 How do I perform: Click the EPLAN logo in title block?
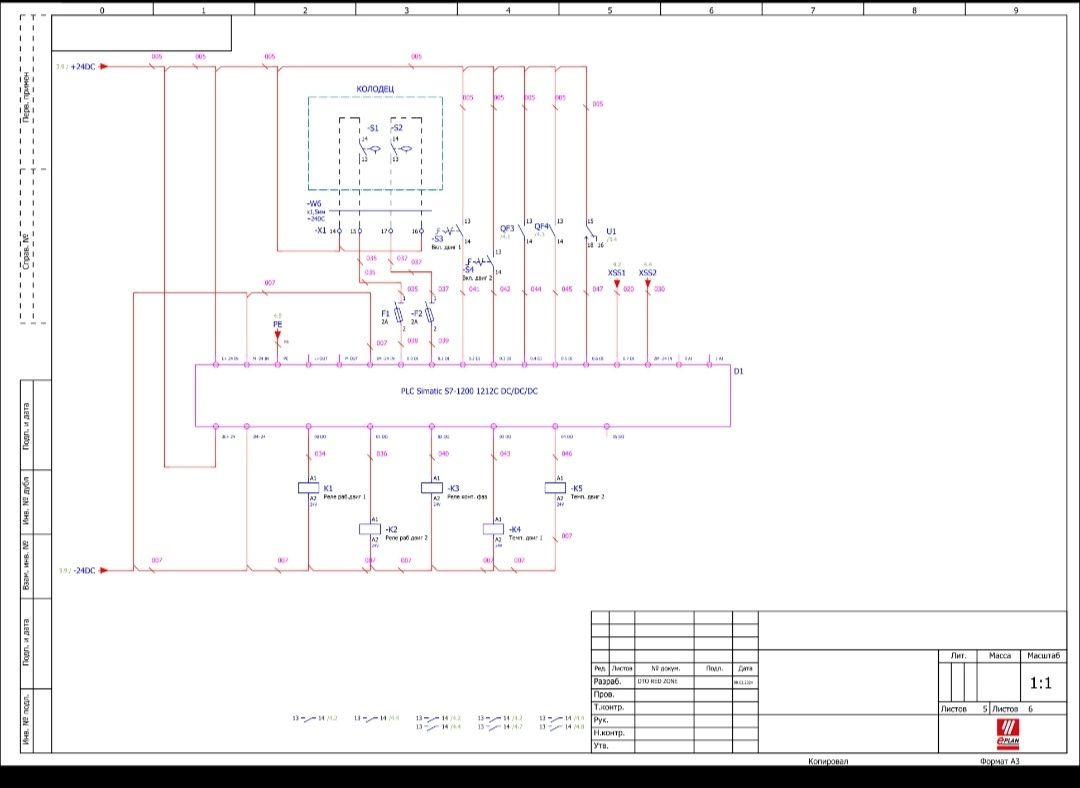coord(1008,734)
